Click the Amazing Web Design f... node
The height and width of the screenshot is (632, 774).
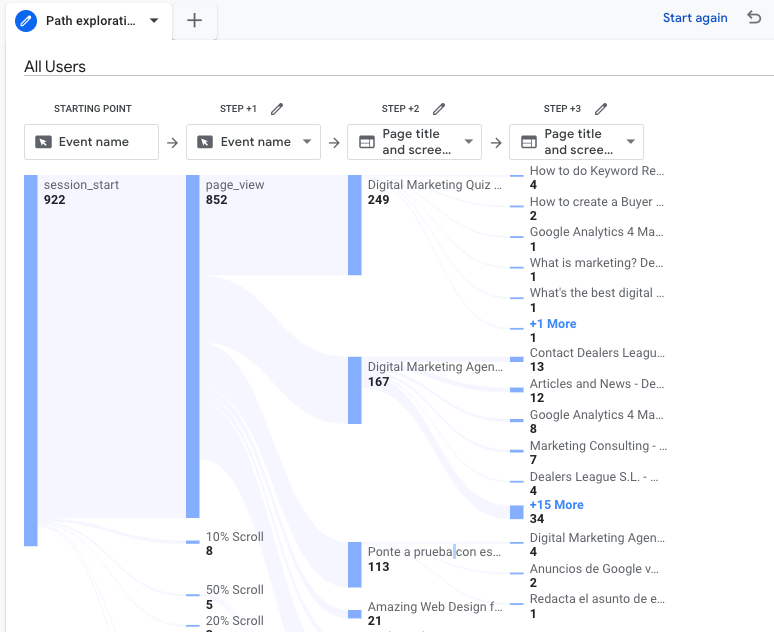pyautogui.click(x=354, y=614)
